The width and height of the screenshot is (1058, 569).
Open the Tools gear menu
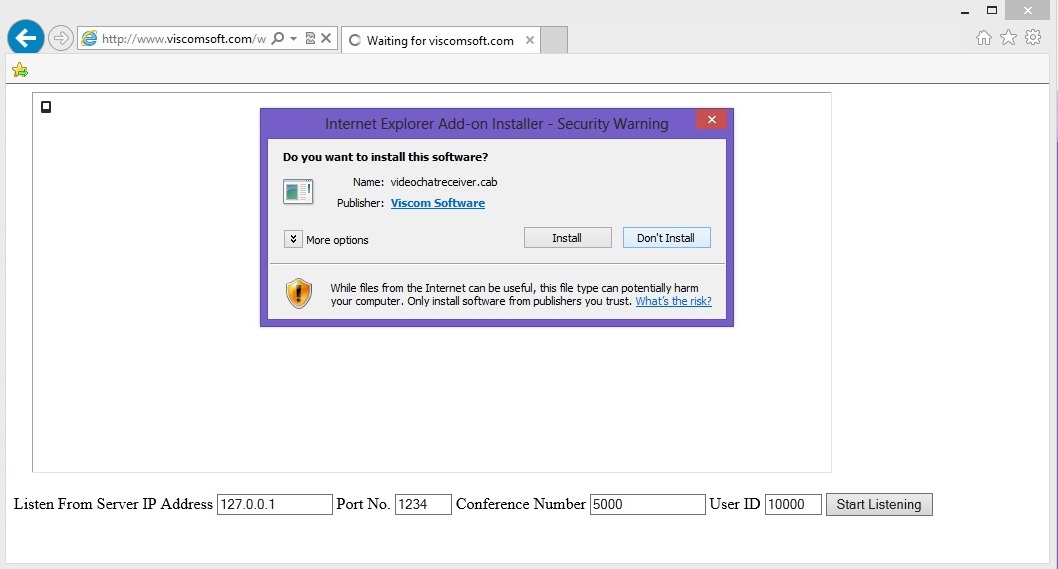[1033, 37]
